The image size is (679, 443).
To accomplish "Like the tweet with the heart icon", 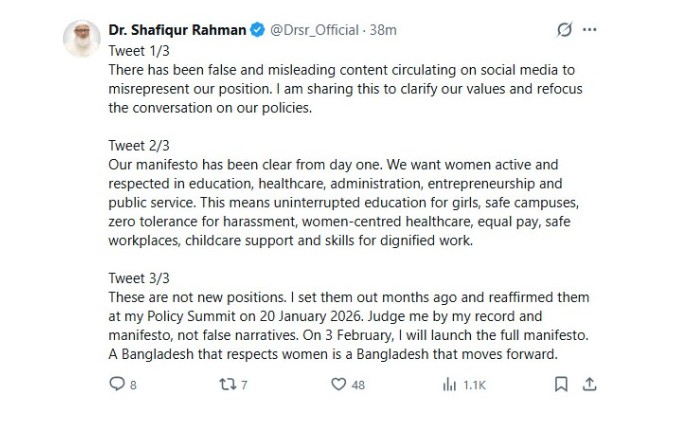I will [338, 383].
